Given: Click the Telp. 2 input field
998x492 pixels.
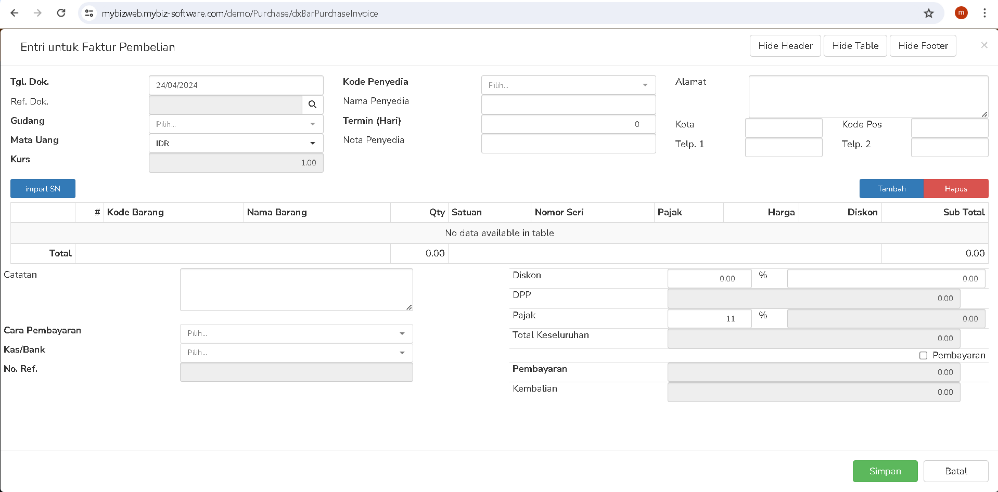Looking at the screenshot, I should (x=950, y=148).
